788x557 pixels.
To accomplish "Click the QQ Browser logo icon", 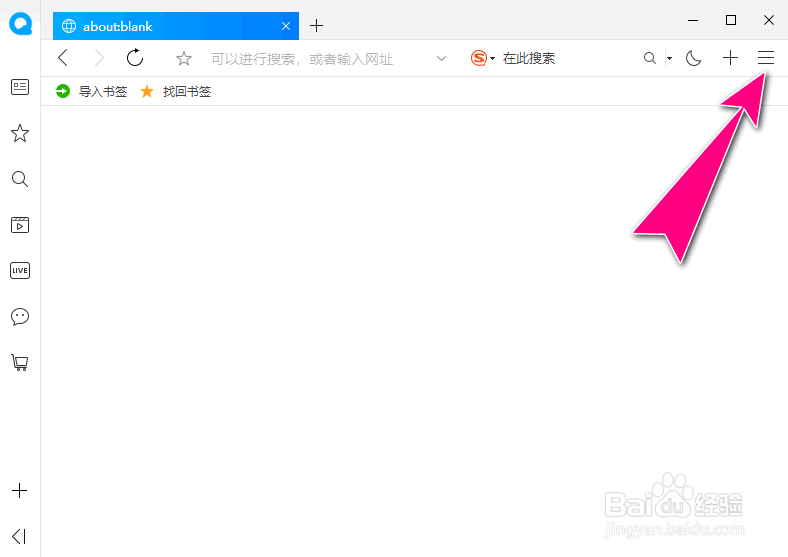I will (x=20, y=24).
